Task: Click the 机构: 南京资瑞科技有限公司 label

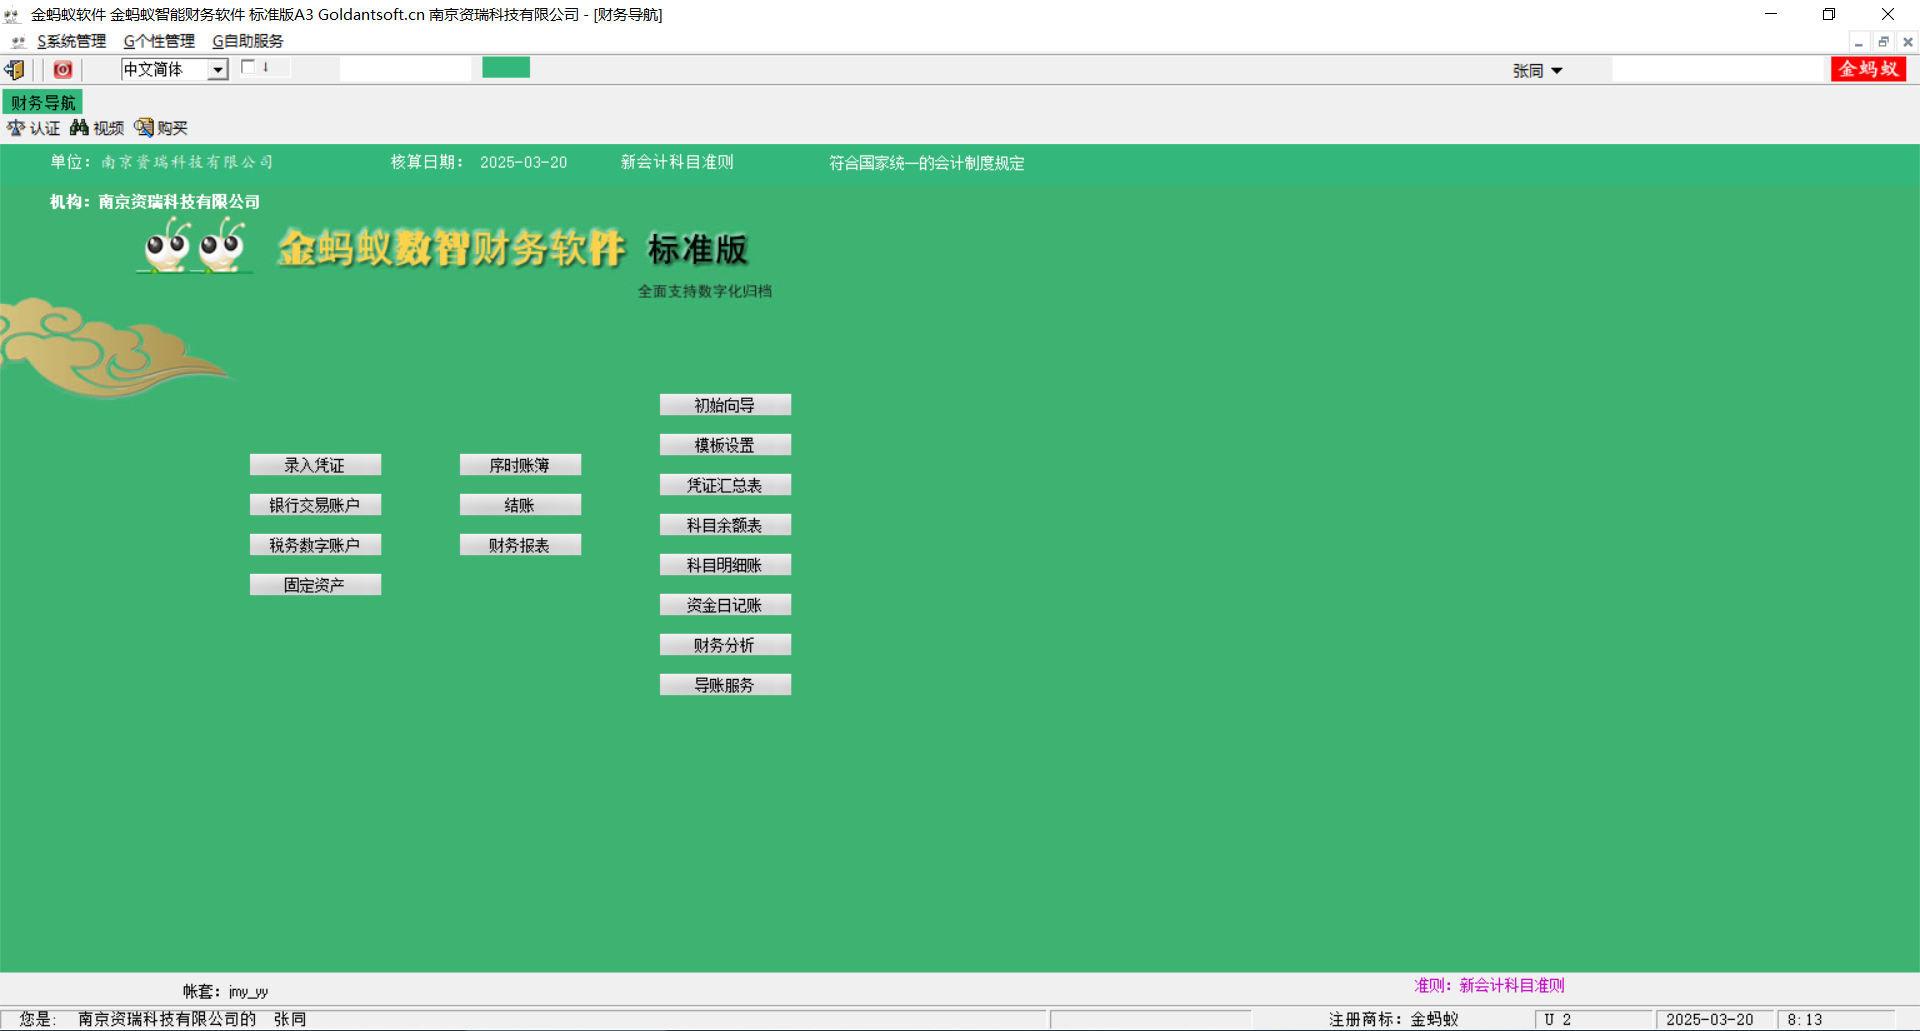Action: coord(155,202)
